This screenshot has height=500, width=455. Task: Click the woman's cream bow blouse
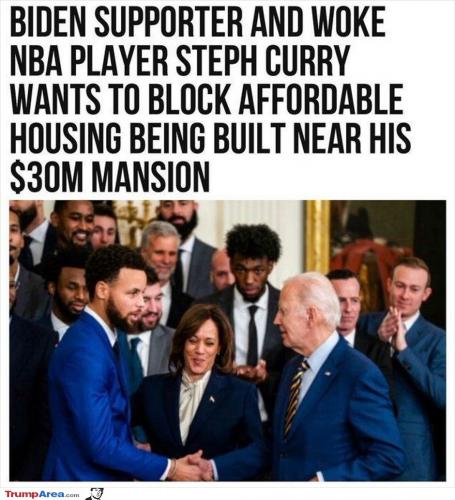click(192, 401)
